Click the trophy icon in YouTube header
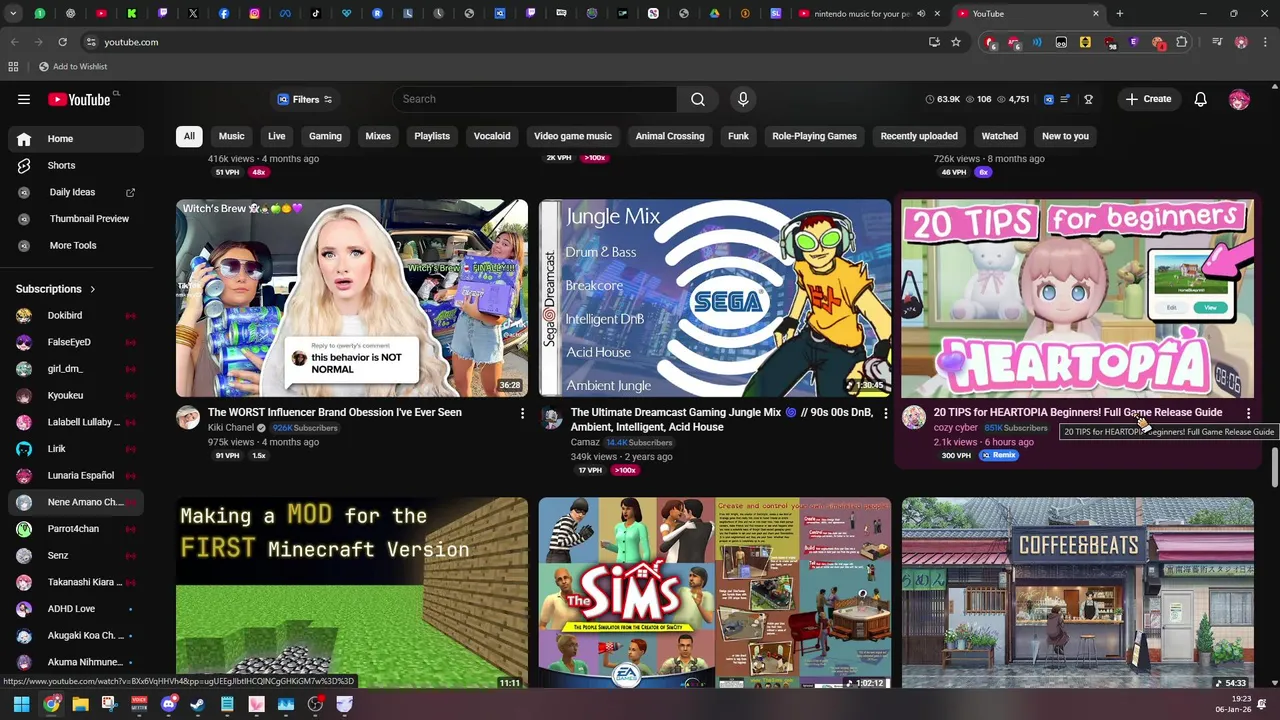The width and height of the screenshot is (1280, 720). (1088, 99)
